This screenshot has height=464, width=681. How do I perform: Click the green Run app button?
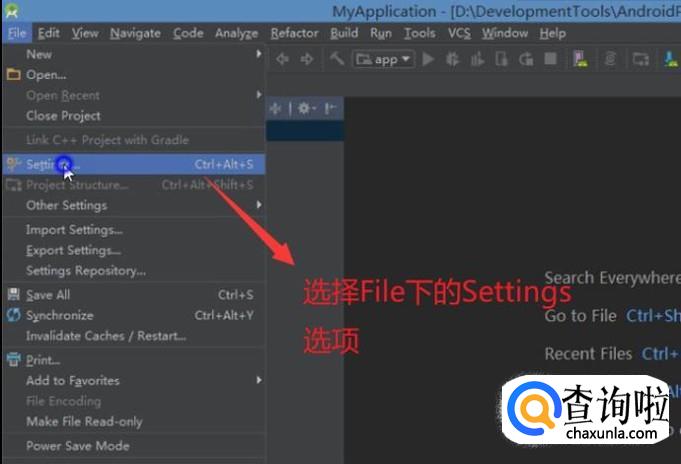[428, 59]
